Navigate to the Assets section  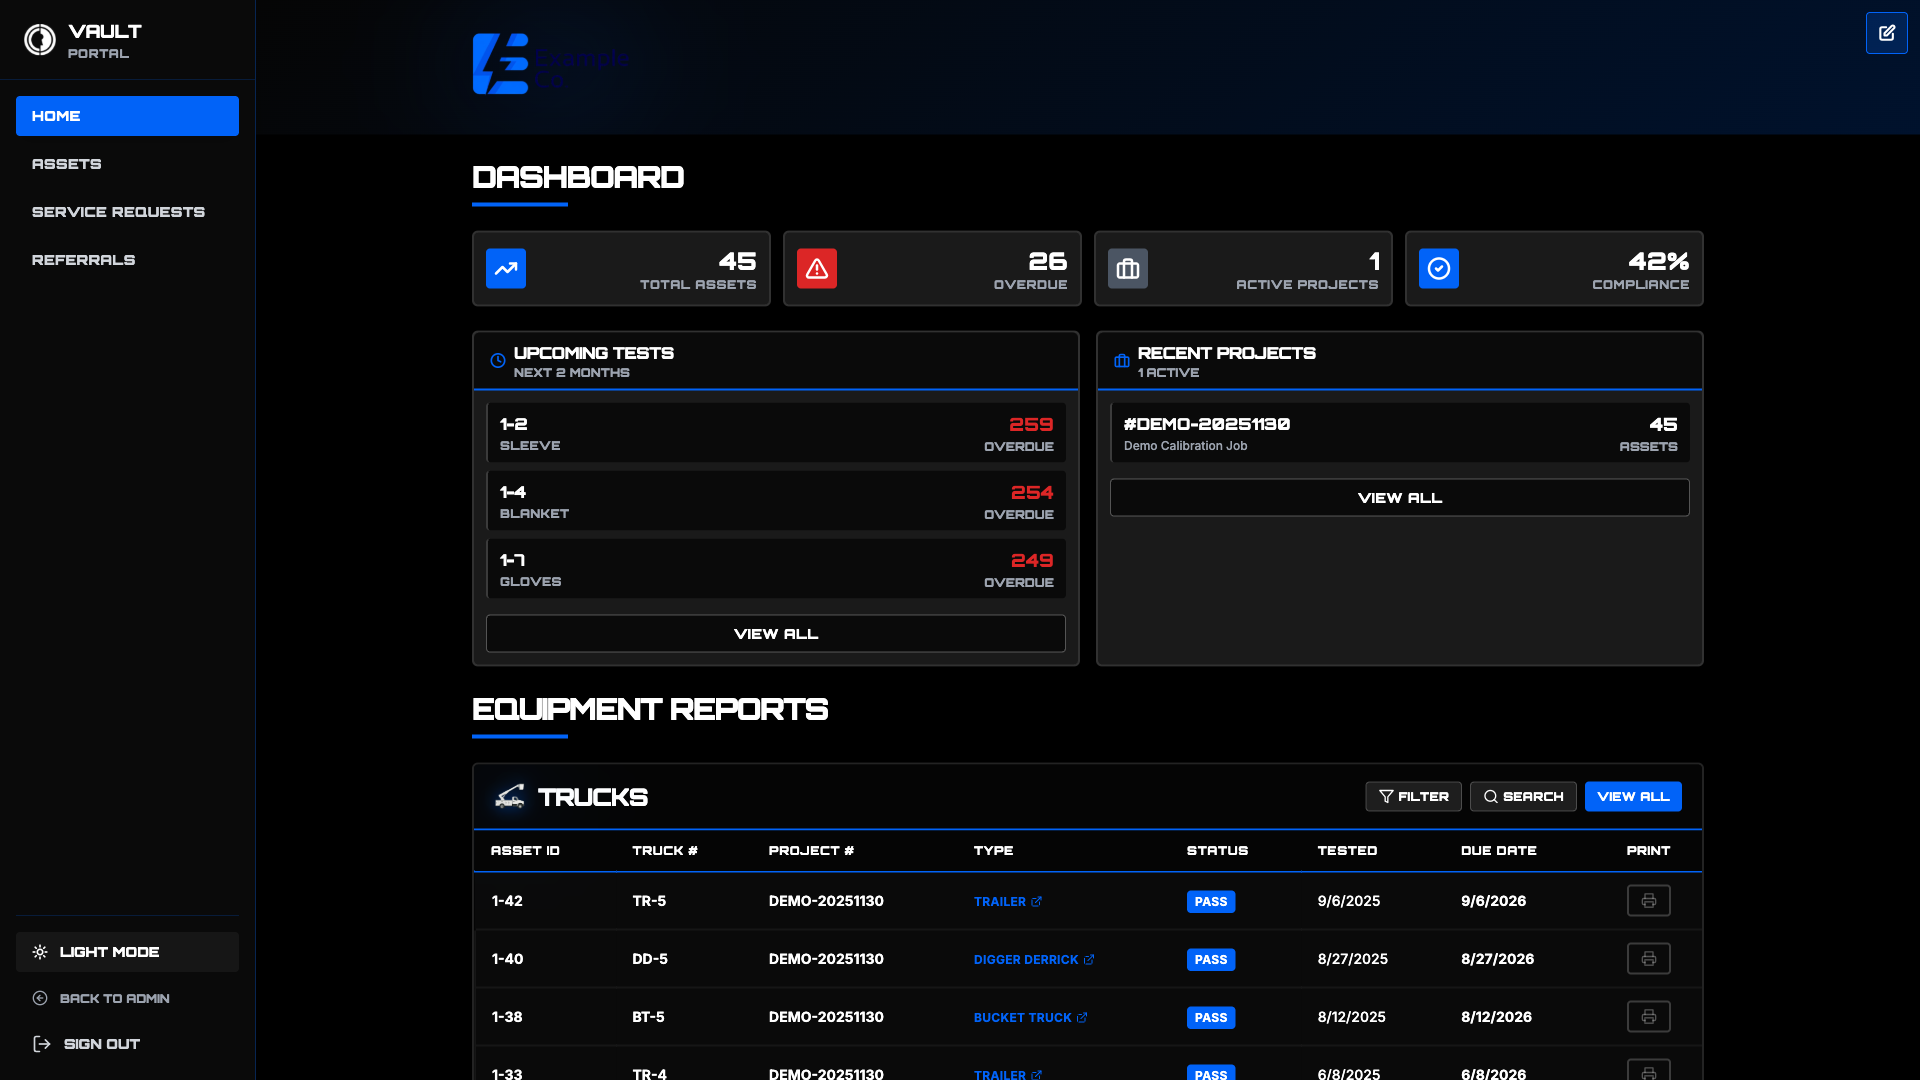tap(67, 163)
